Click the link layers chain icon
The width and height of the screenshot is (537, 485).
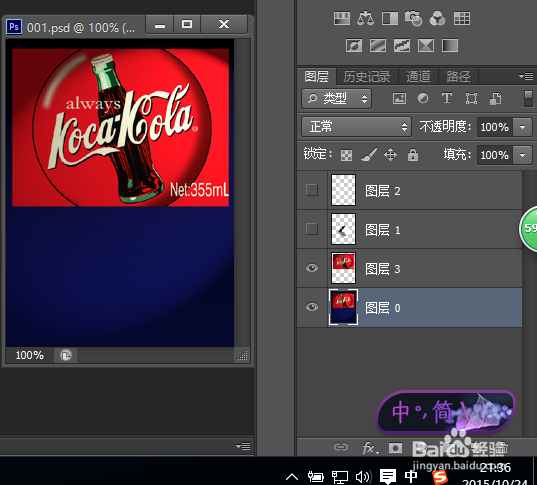(x=340, y=447)
